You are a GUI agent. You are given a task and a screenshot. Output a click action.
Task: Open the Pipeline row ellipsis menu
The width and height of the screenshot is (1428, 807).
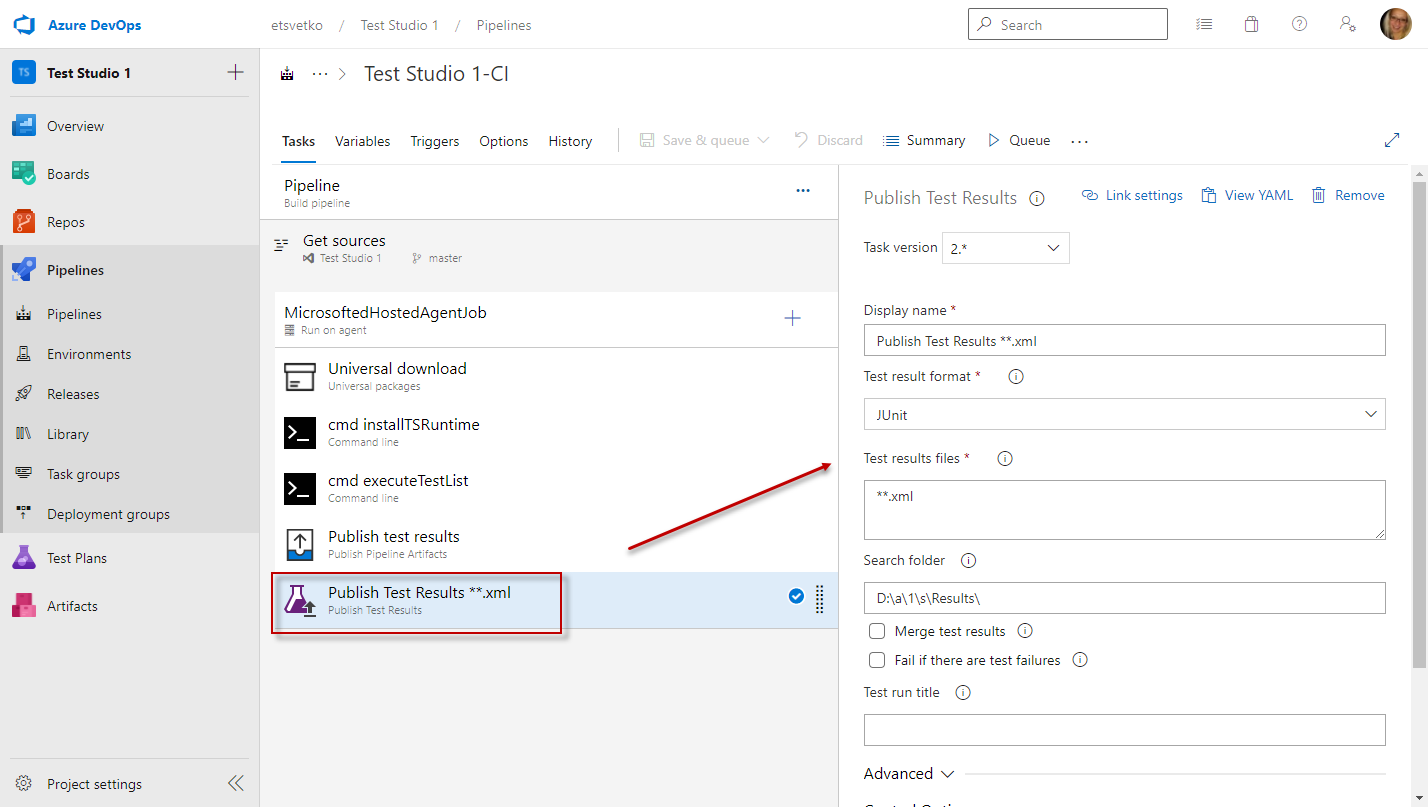[x=803, y=190]
